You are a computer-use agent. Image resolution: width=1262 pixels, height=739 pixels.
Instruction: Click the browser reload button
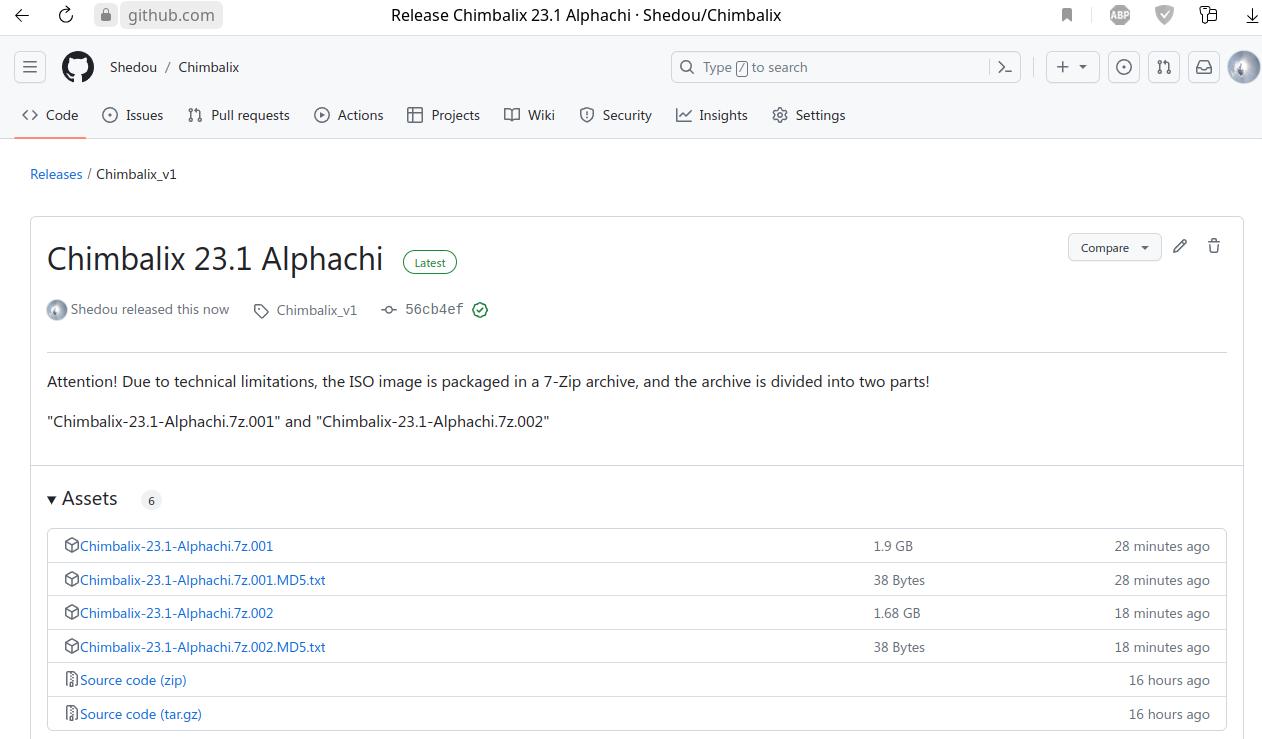(66, 15)
